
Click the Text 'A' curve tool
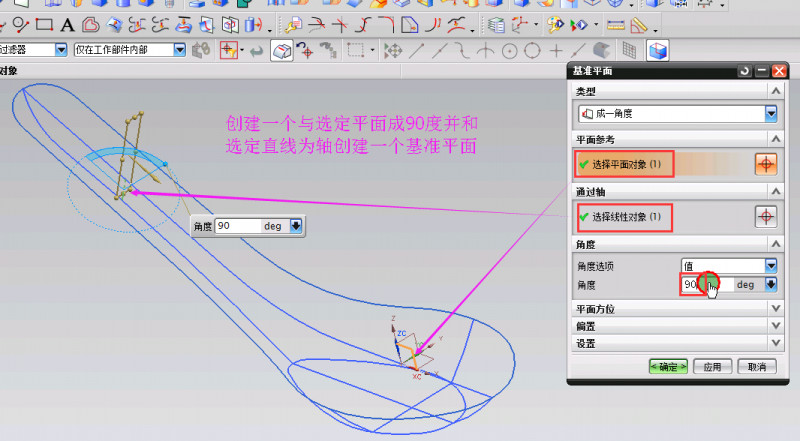pyautogui.click(x=67, y=24)
